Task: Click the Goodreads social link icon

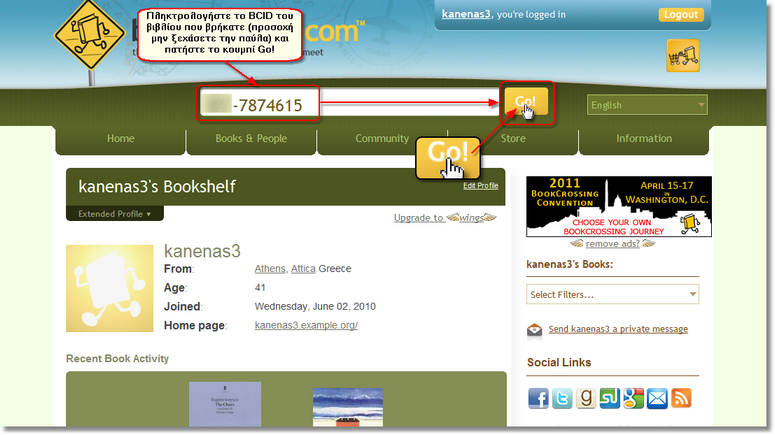Action: coord(585,399)
